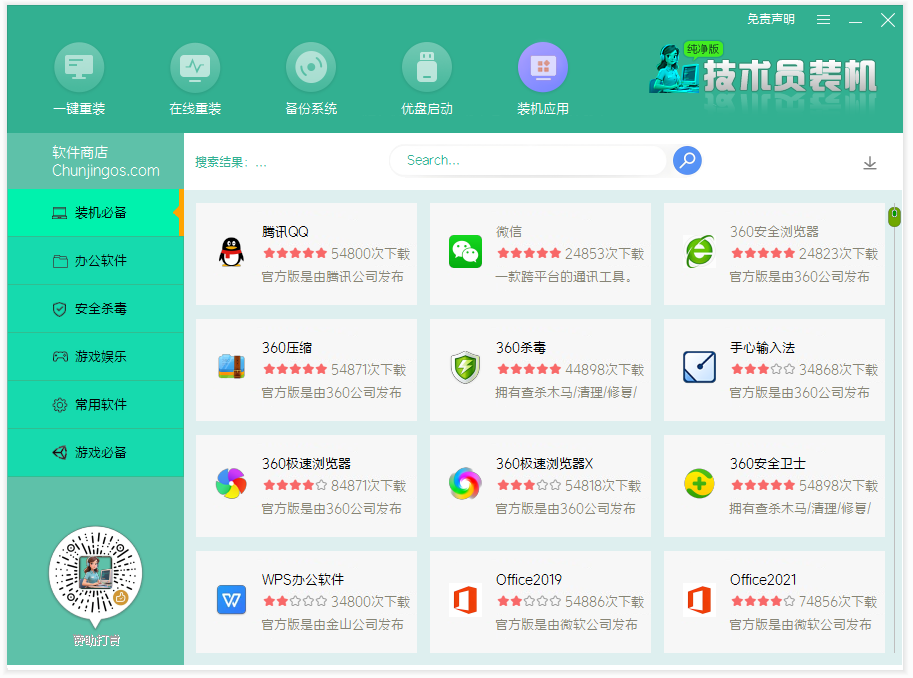Open the 优盘启动 USB boot icon

tap(427, 68)
